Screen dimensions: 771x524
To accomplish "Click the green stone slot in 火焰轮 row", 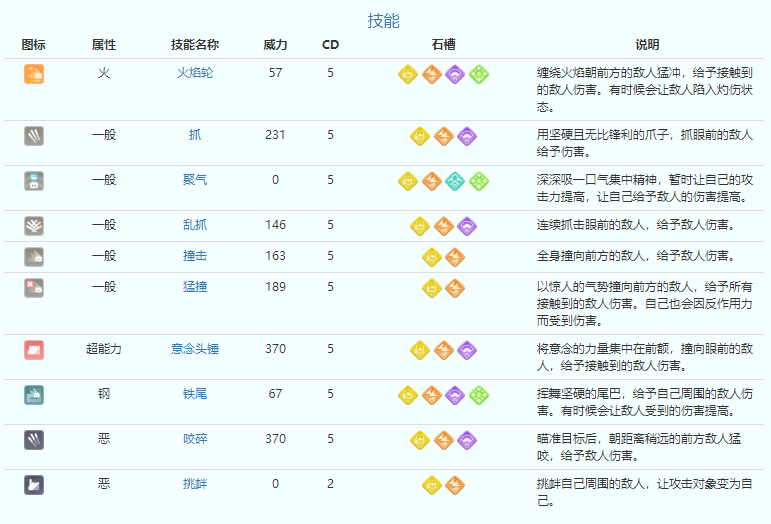I will coord(479,74).
